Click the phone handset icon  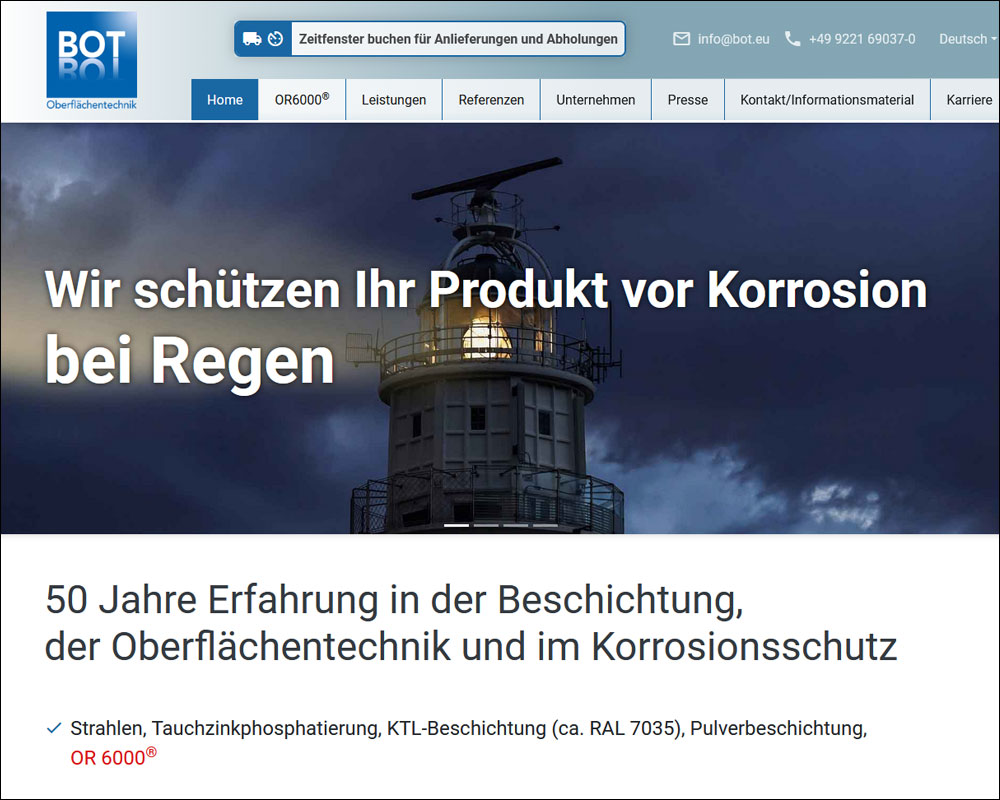pyautogui.click(x=793, y=39)
